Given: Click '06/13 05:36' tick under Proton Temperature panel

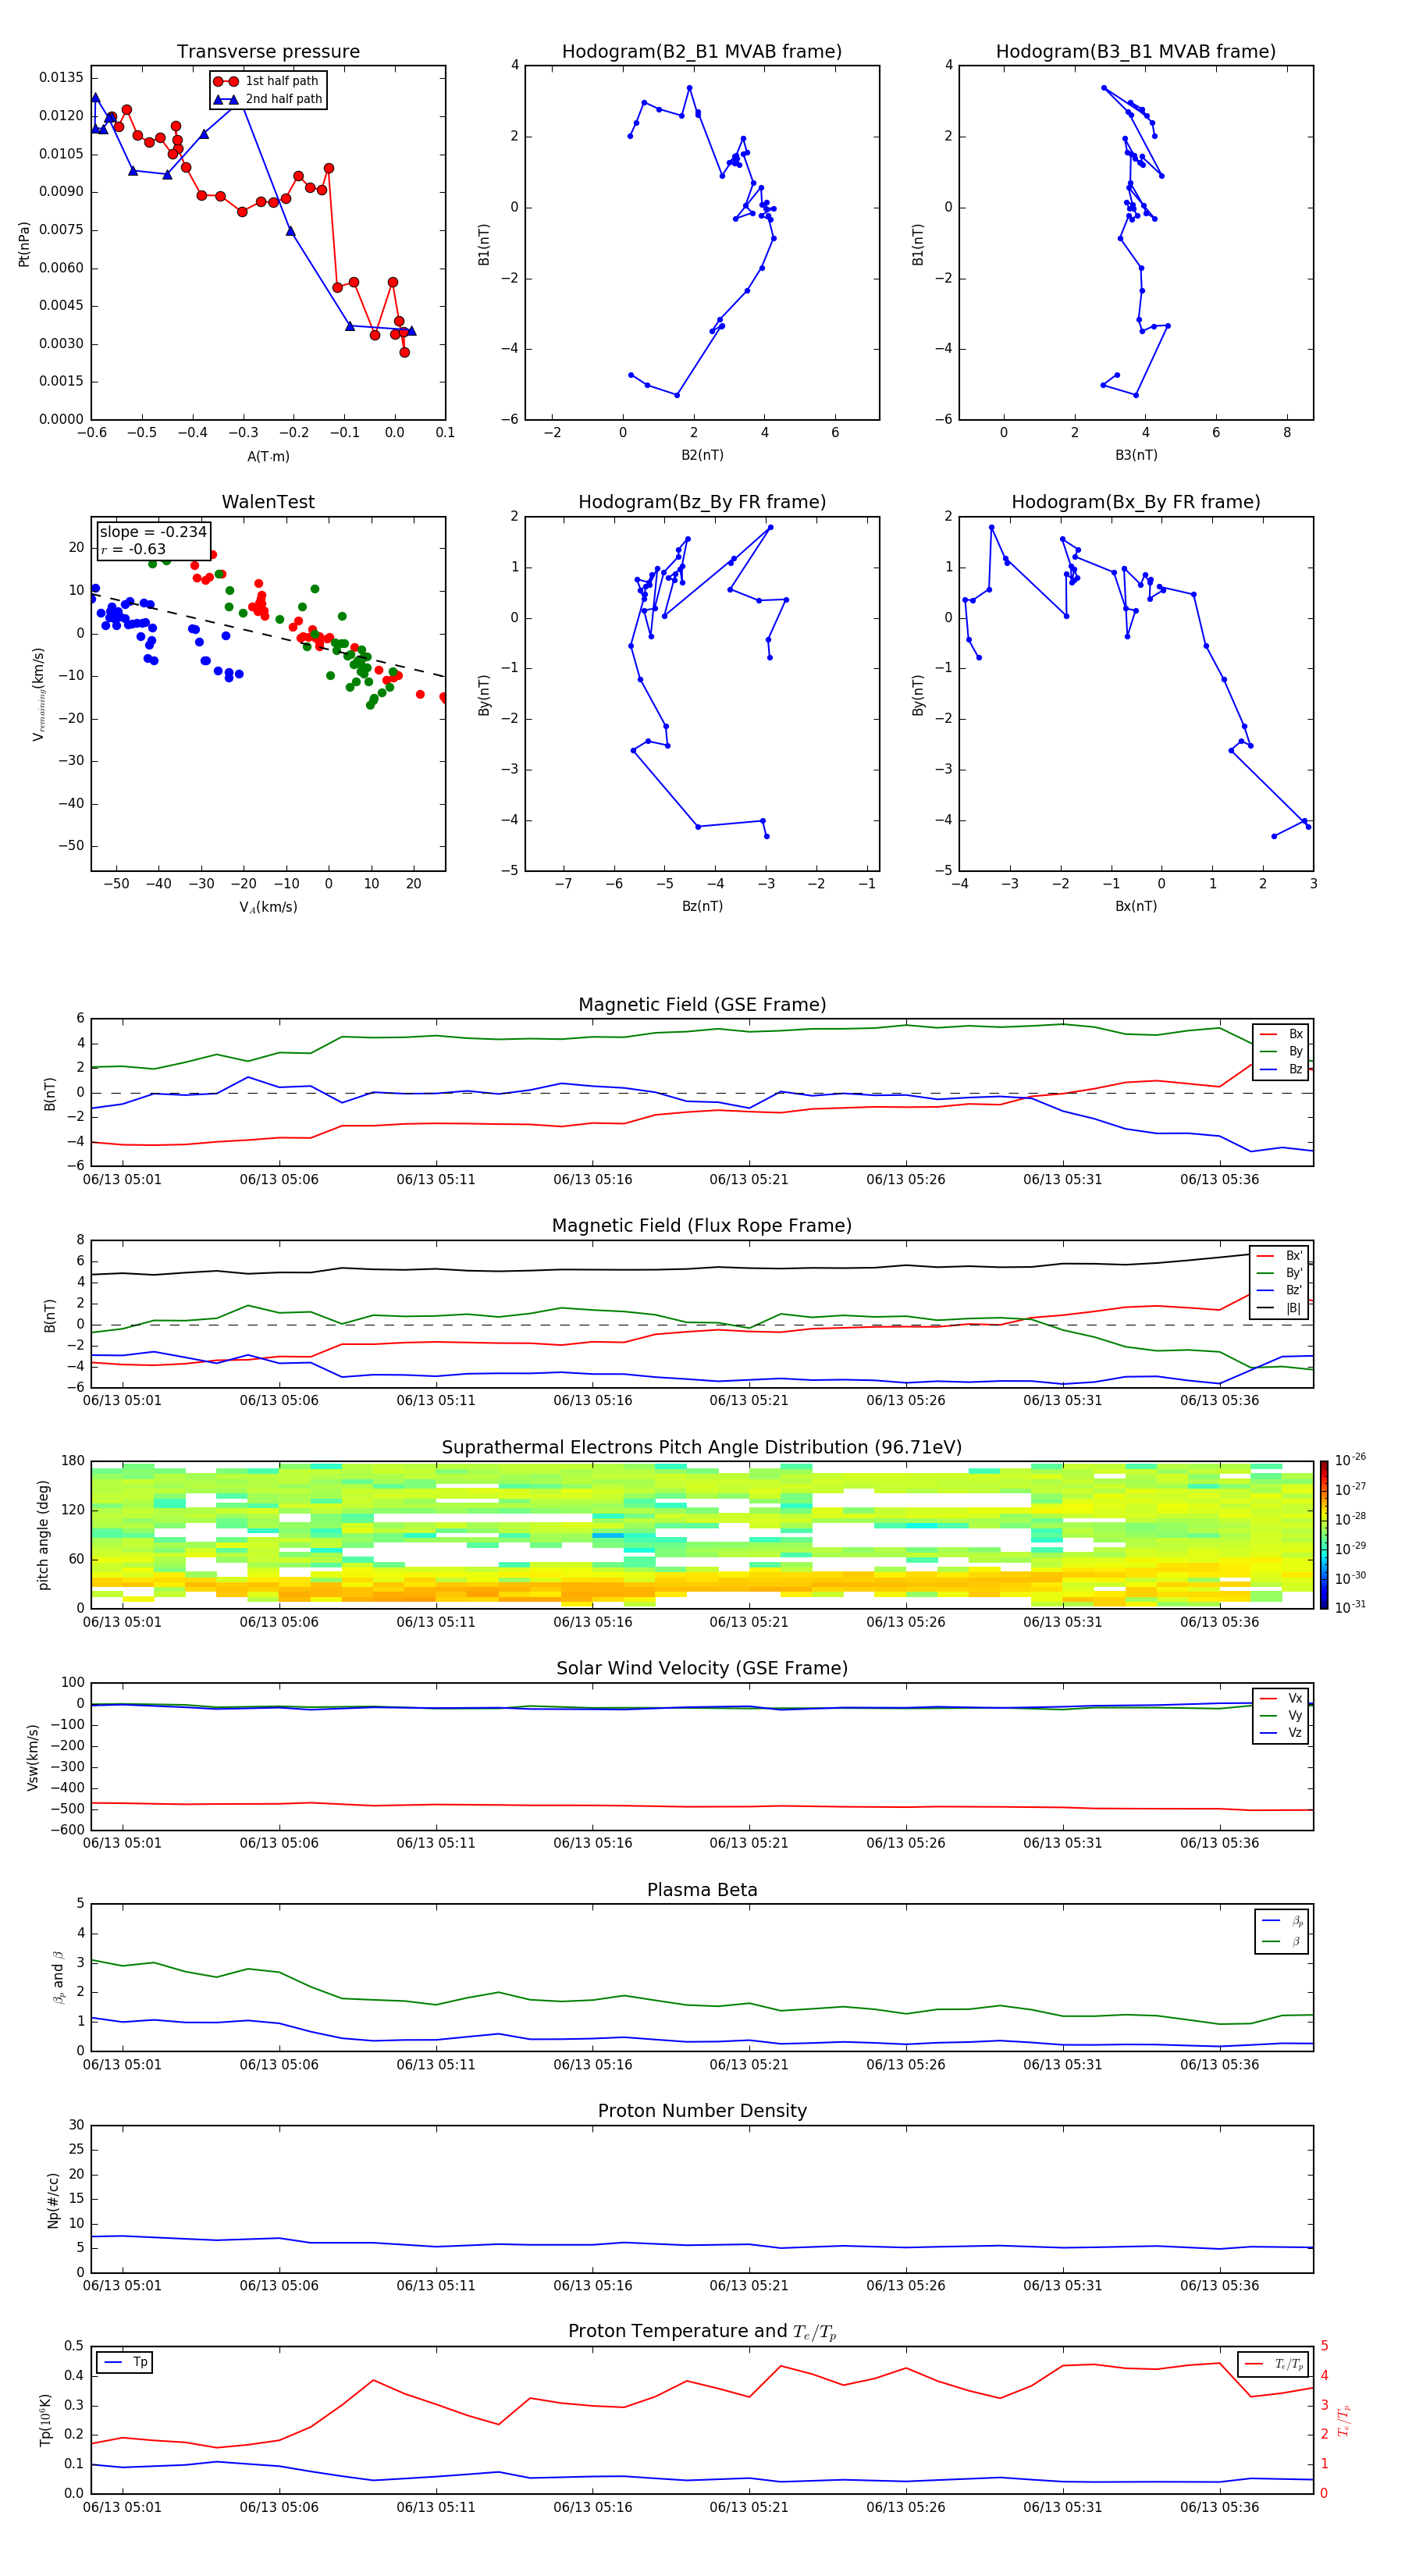Looking at the screenshot, I should 1219,2507.
